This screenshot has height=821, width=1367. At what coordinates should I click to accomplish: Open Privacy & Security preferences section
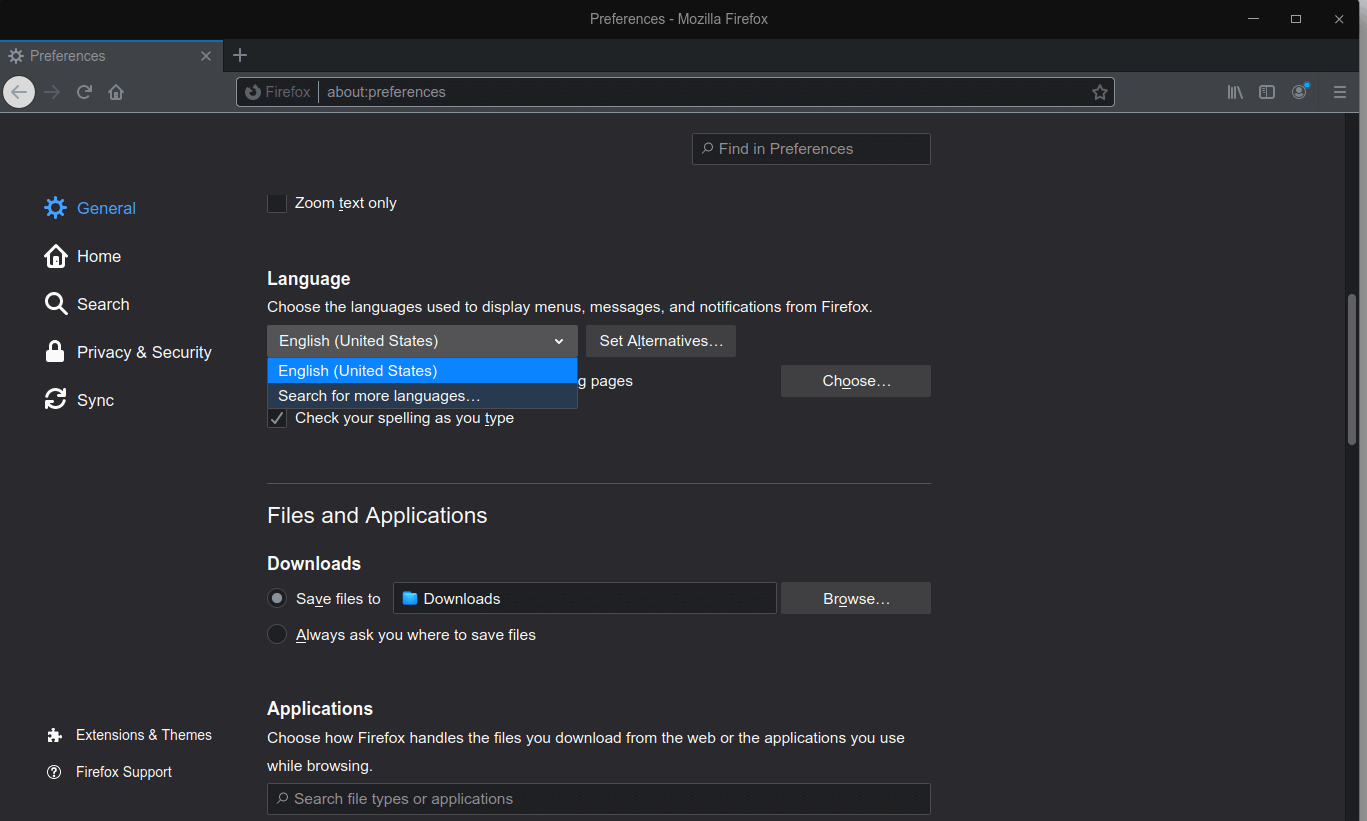pos(143,352)
